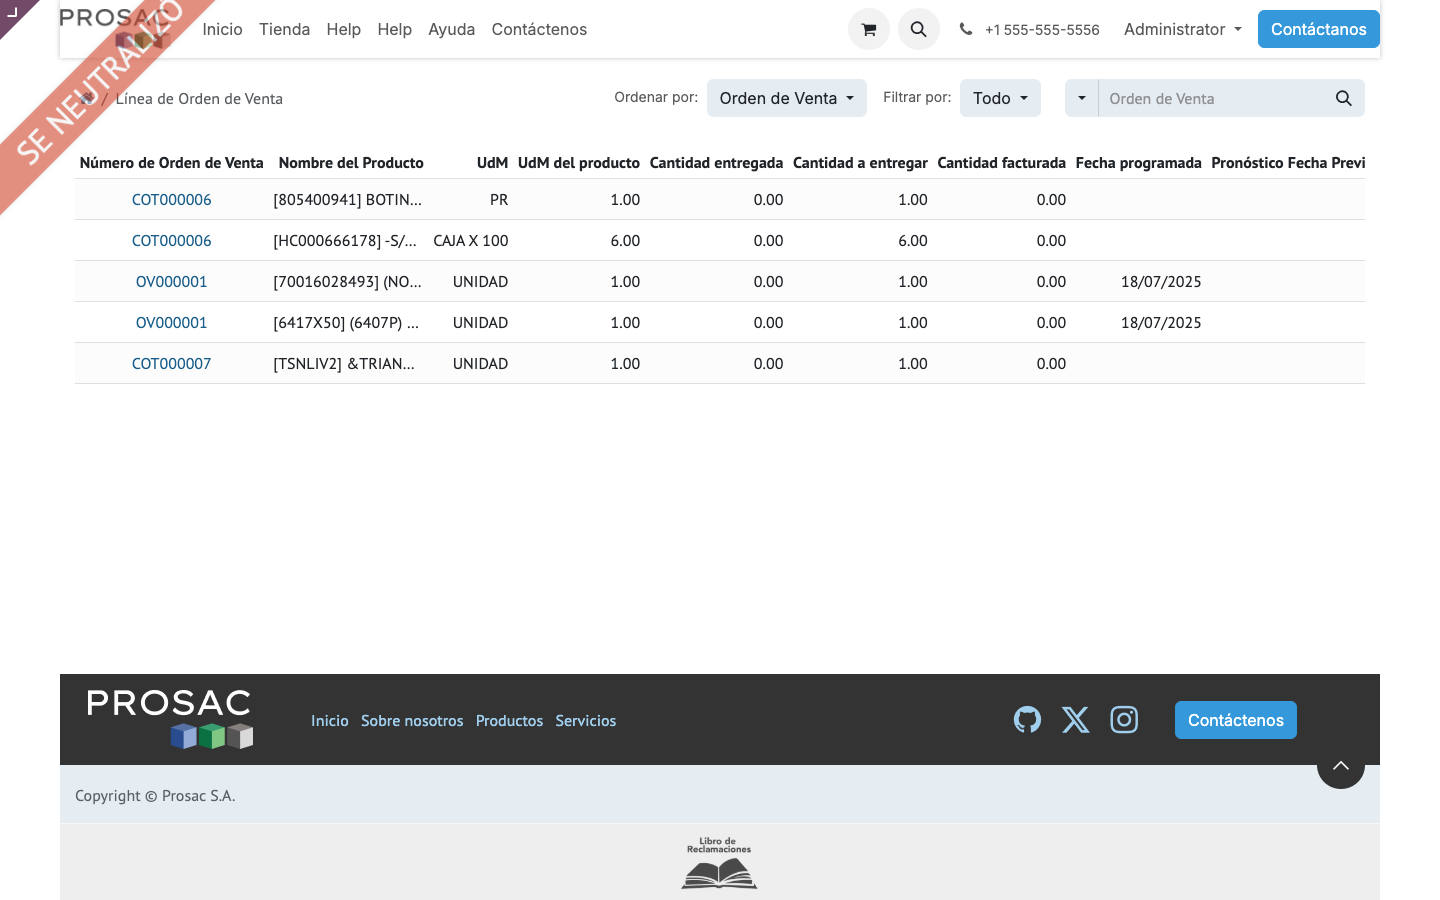Open order COT000007 link
Image resolution: width=1440 pixels, height=900 pixels.
(x=171, y=363)
